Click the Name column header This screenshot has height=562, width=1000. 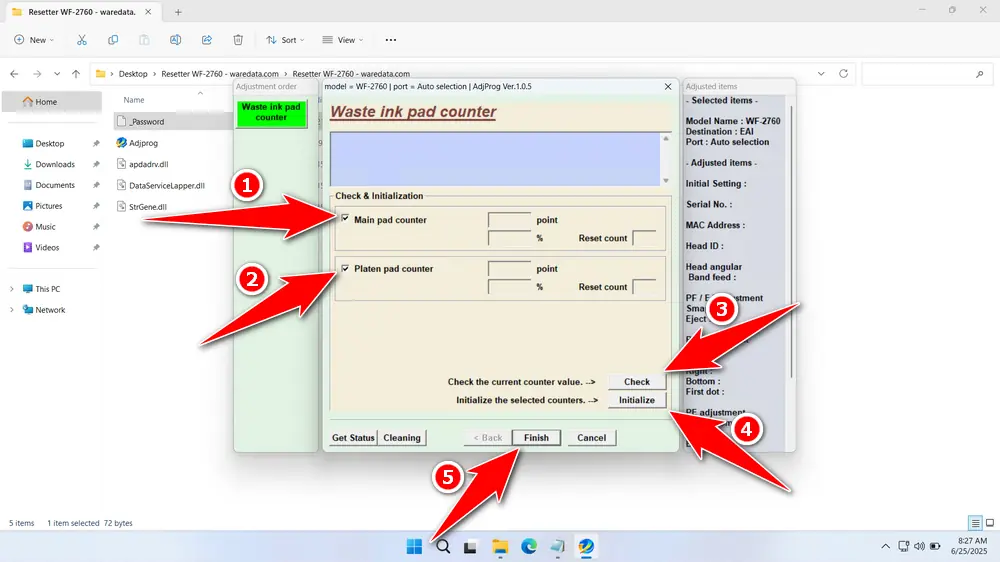point(134,100)
